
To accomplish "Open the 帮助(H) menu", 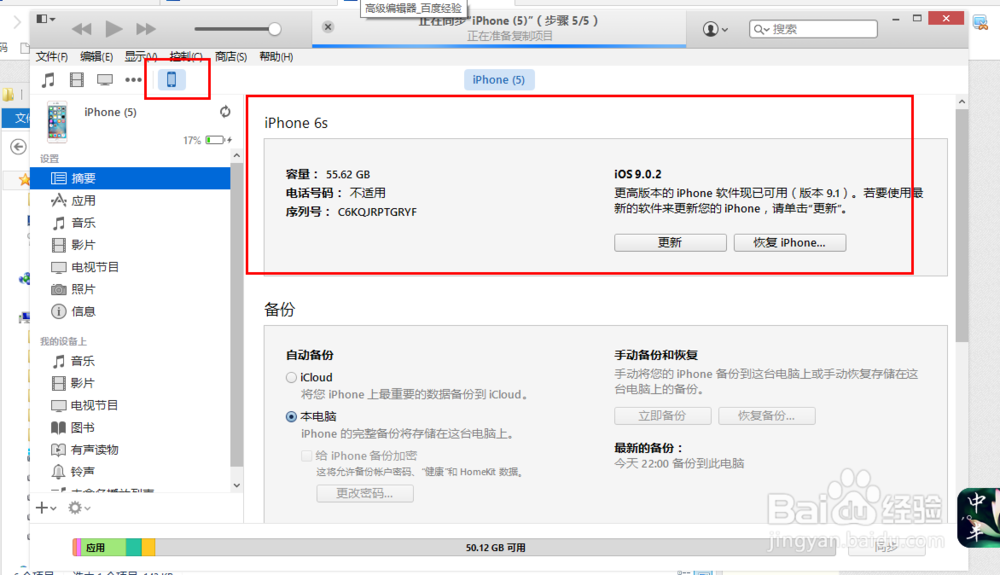I will pos(276,57).
